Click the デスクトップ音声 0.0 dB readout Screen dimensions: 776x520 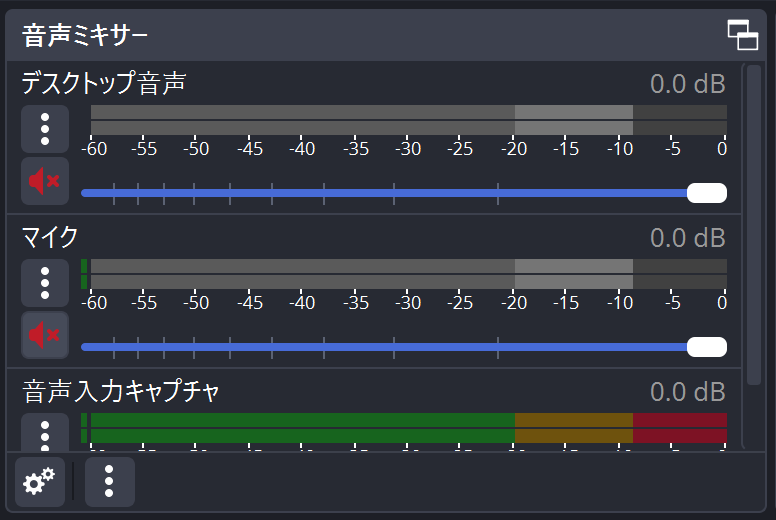click(687, 84)
